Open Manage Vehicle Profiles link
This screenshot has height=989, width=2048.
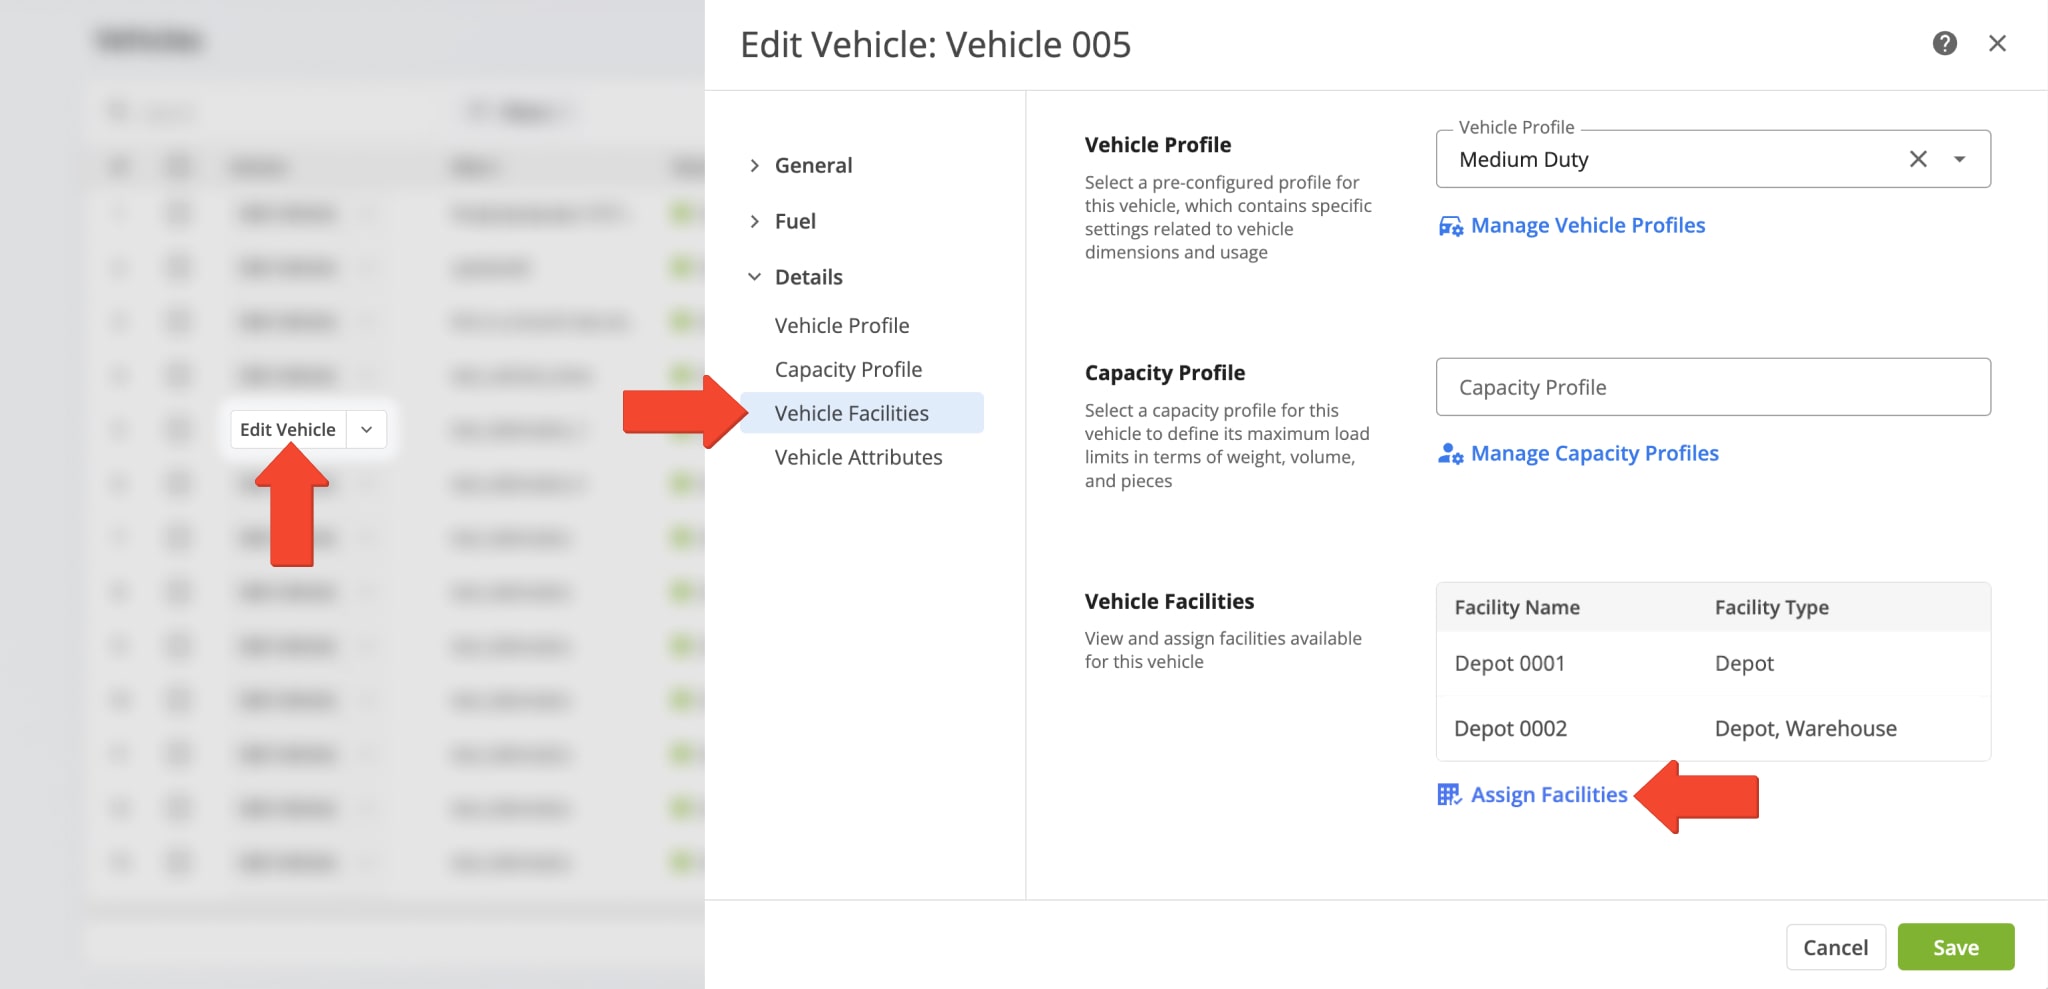click(1587, 226)
